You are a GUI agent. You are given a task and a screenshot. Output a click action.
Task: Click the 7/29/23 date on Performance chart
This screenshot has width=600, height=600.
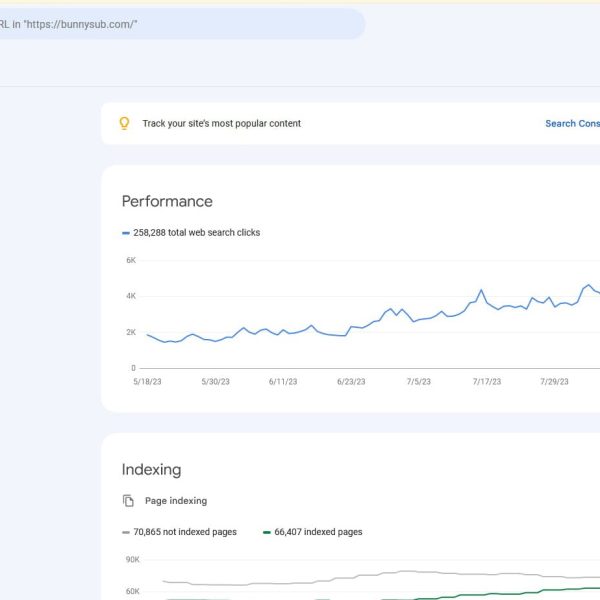[x=555, y=381]
